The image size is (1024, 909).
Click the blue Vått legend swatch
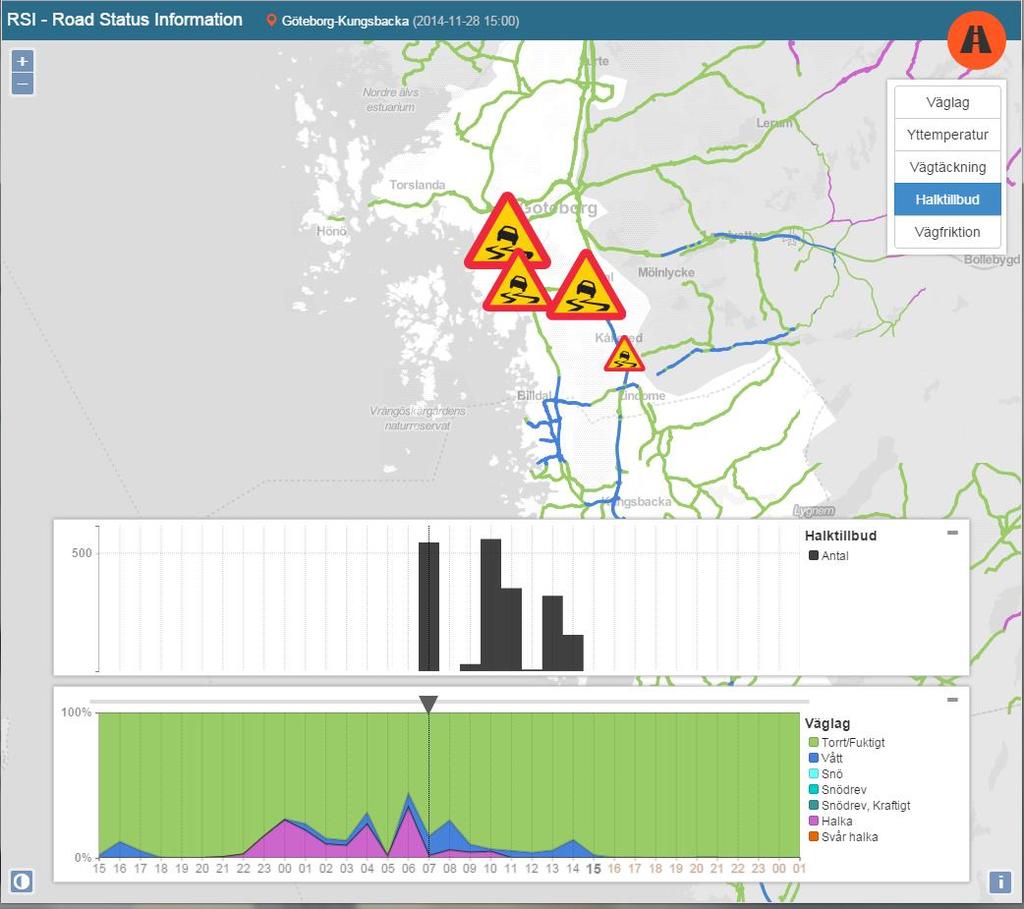tap(814, 758)
